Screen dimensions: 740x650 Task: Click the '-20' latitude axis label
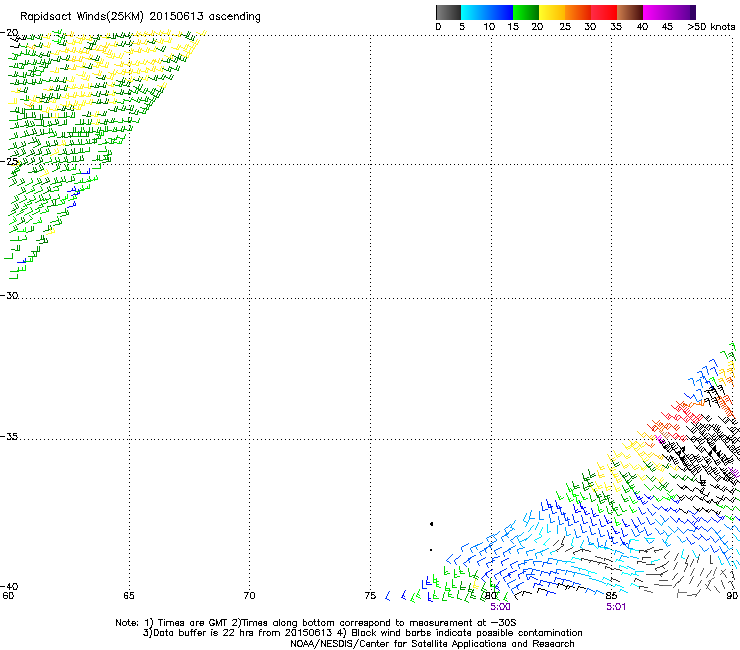tap(9, 33)
